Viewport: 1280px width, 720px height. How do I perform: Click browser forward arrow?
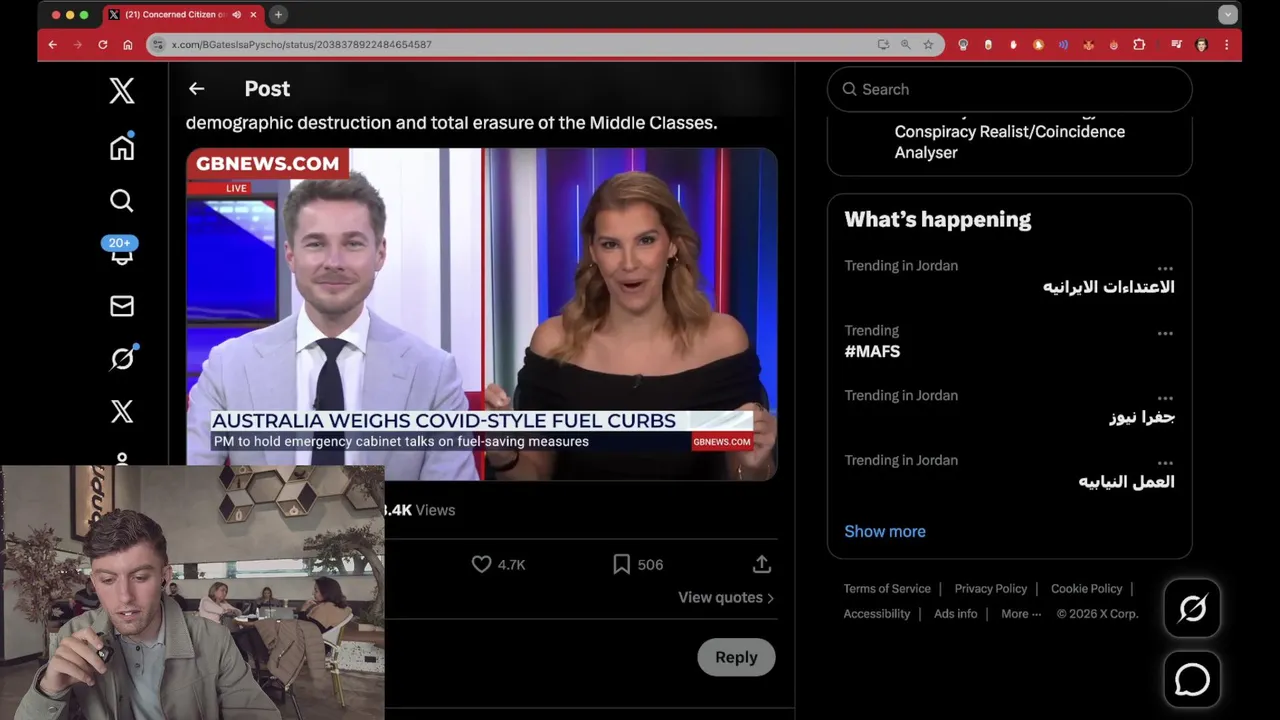pos(77,45)
